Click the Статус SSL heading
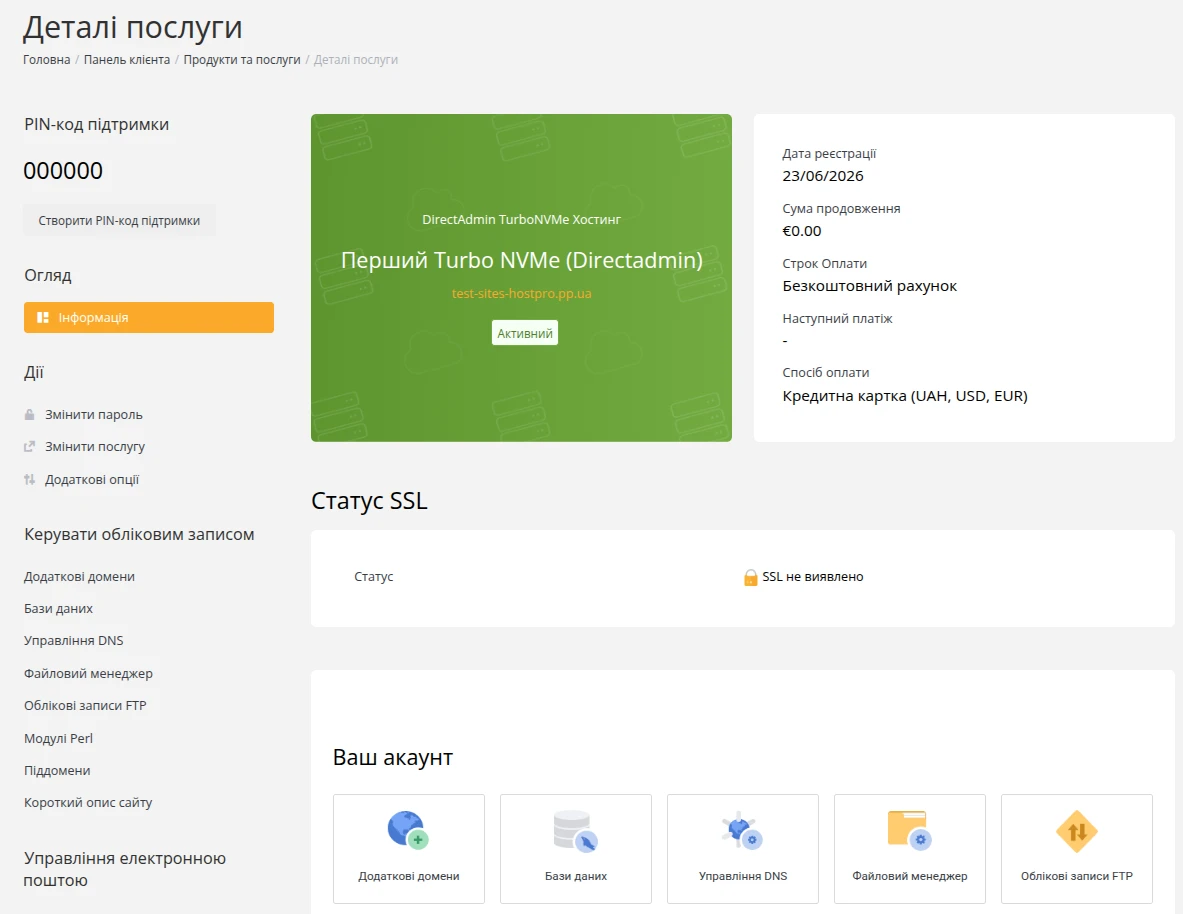The height and width of the screenshot is (914, 1183). click(x=369, y=501)
